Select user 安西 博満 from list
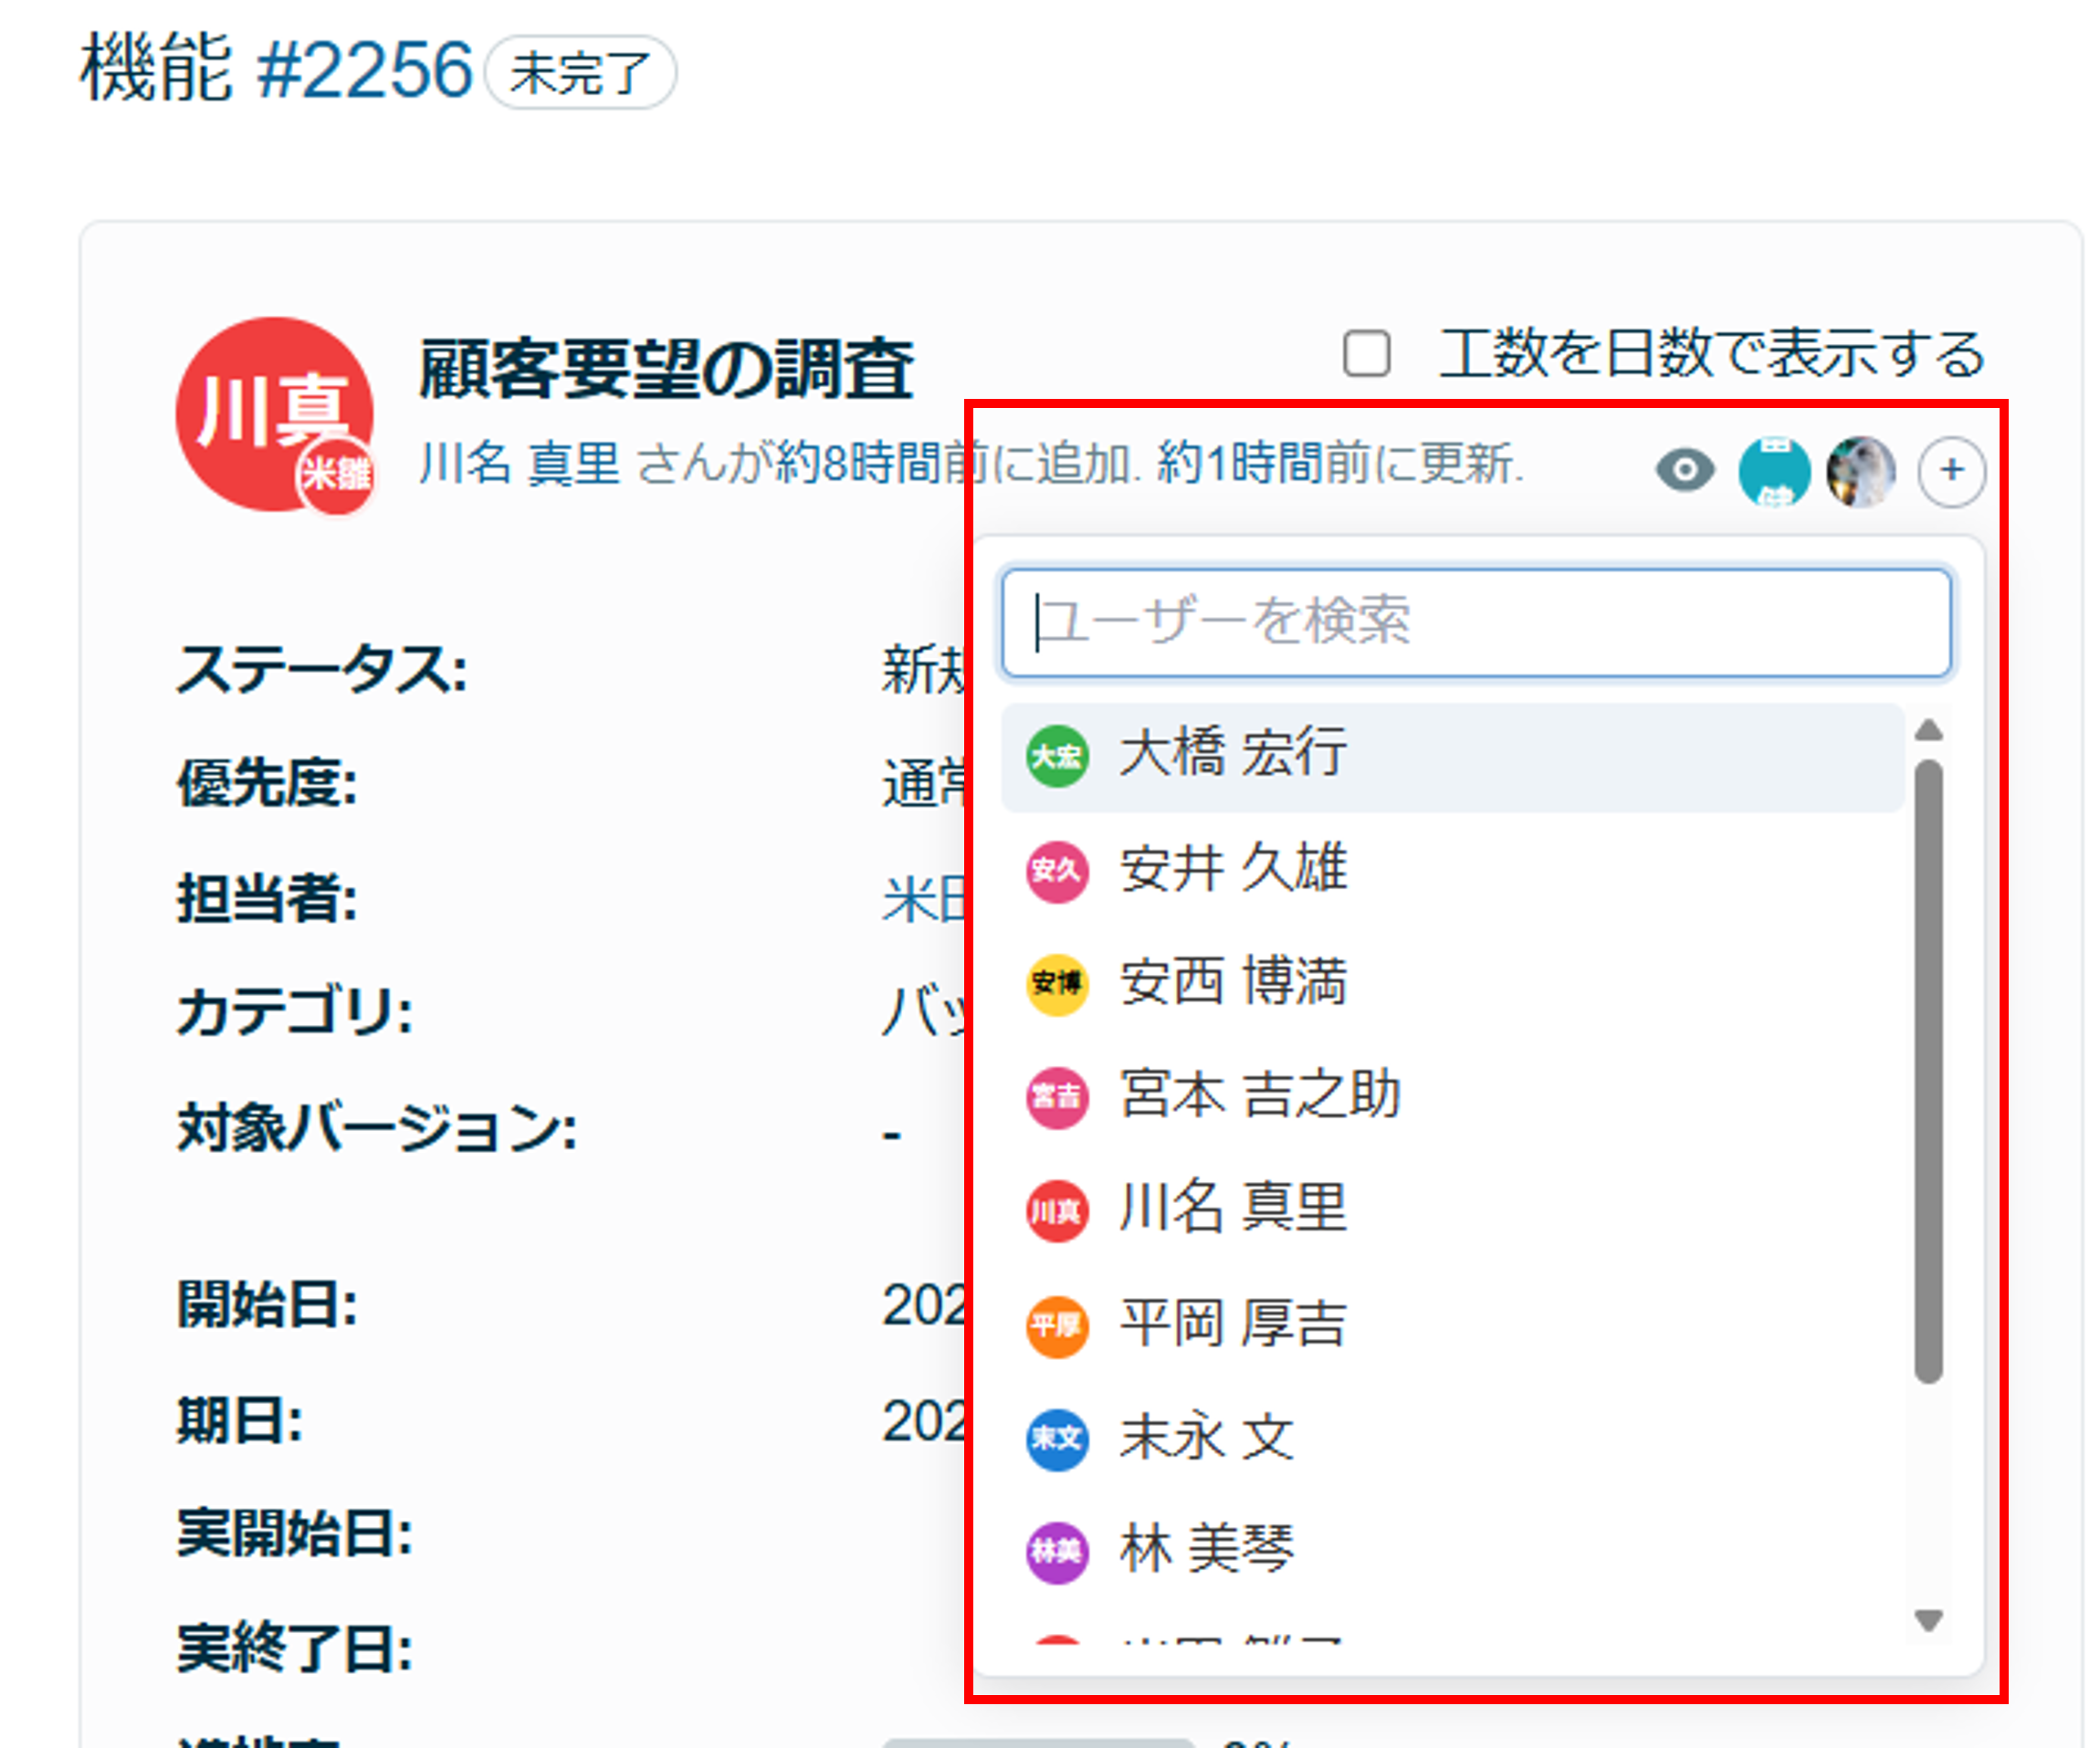The image size is (2100, 1748). (x=1452, y=983)
